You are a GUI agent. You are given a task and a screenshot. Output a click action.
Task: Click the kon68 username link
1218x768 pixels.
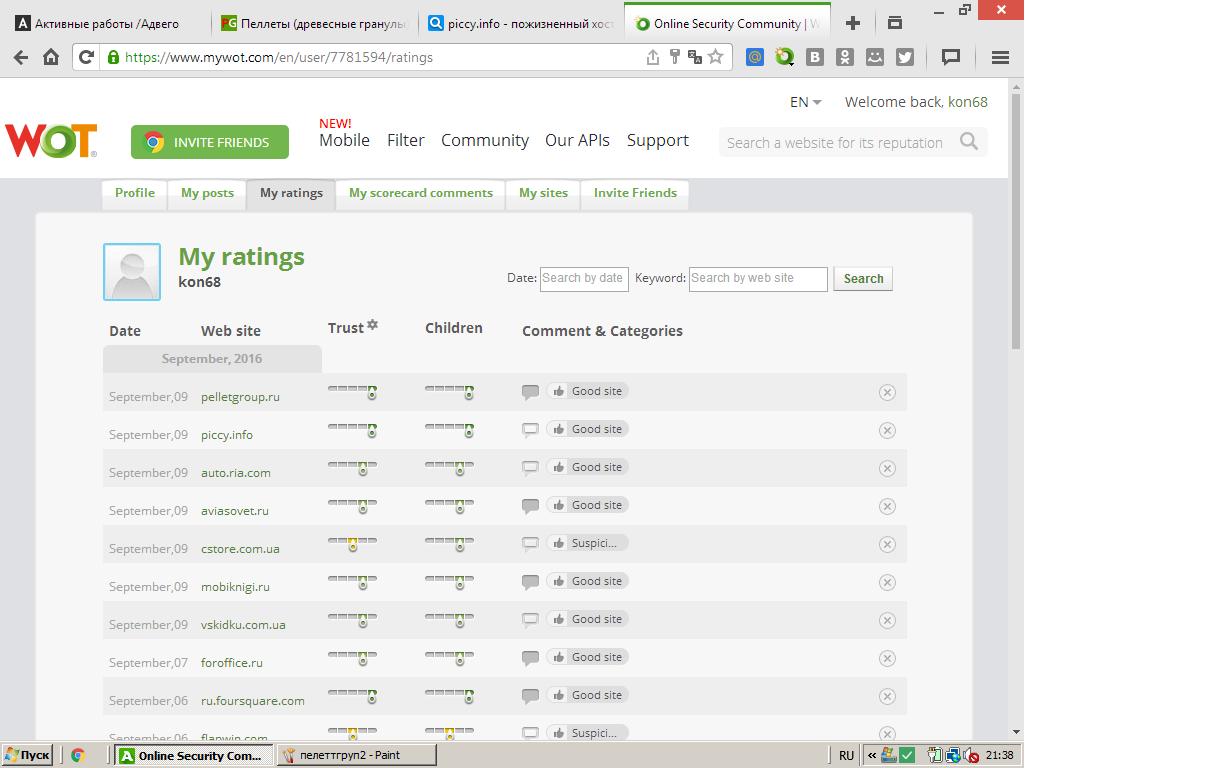click(x=967, y=102)
